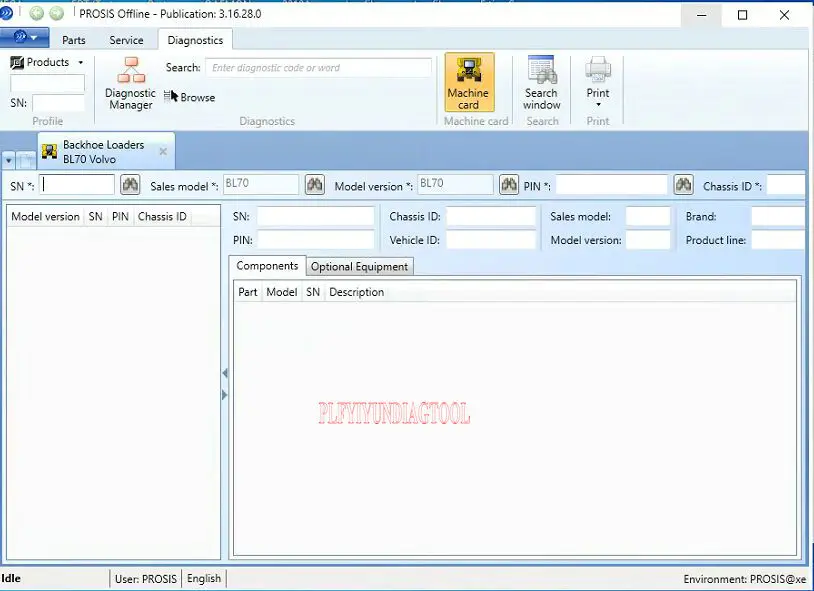Select the Diagnostics ribbon tab

point(195,40)
